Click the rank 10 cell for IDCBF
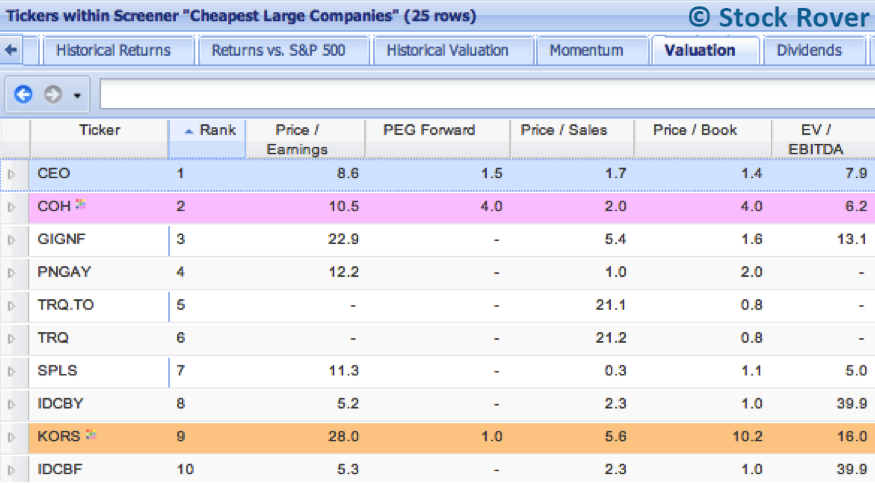 click(x=185, y=470)
